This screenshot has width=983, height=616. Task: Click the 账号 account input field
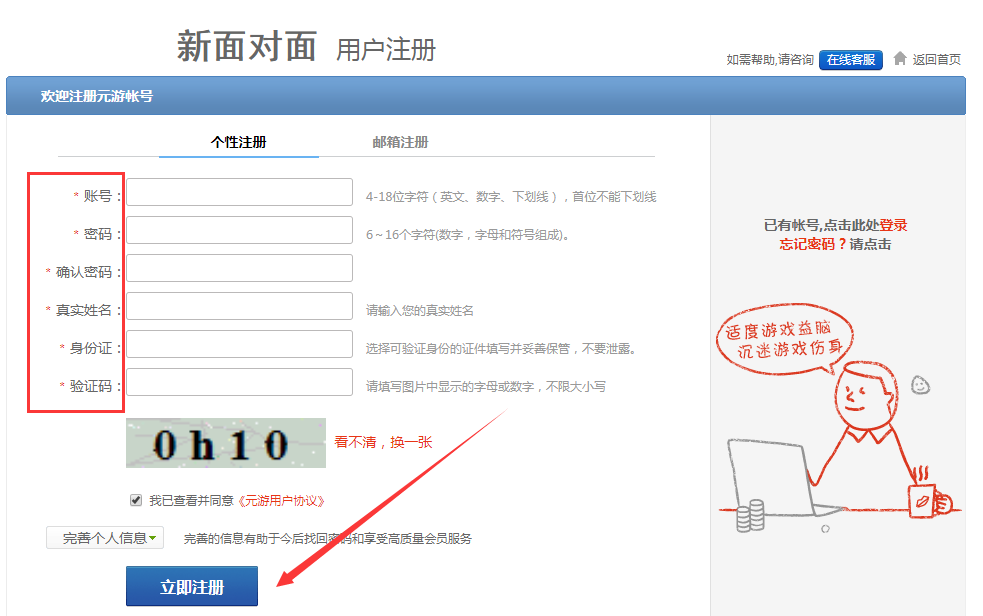(239, 192)
